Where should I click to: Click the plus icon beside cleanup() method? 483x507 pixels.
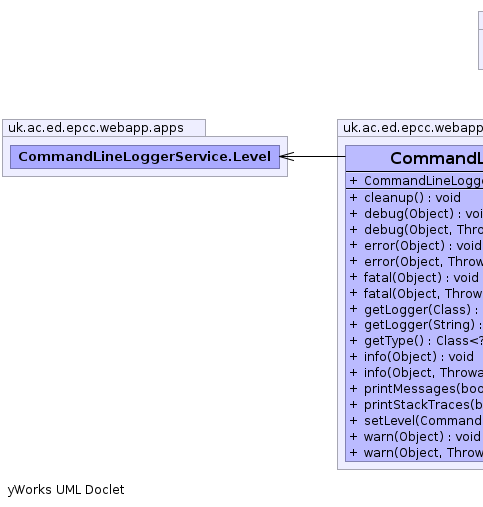coord(353,197)
